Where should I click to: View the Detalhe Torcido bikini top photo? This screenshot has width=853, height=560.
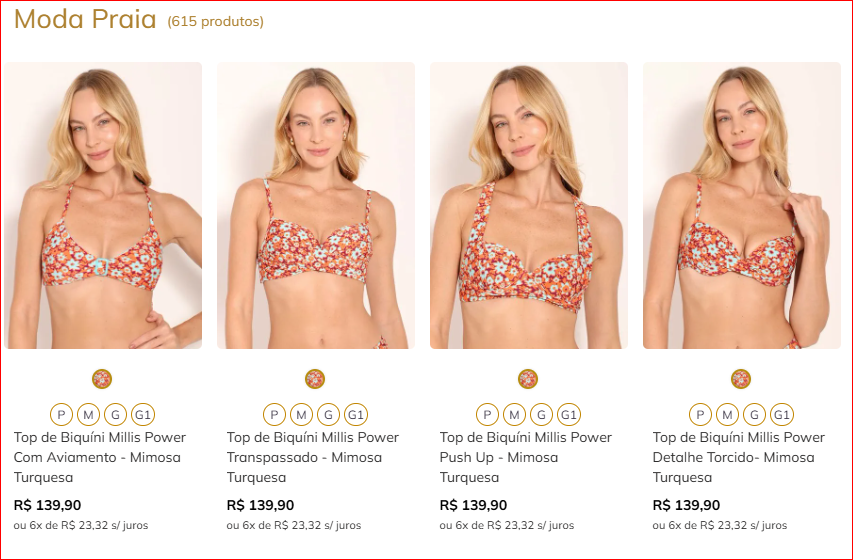click(742, 205)
